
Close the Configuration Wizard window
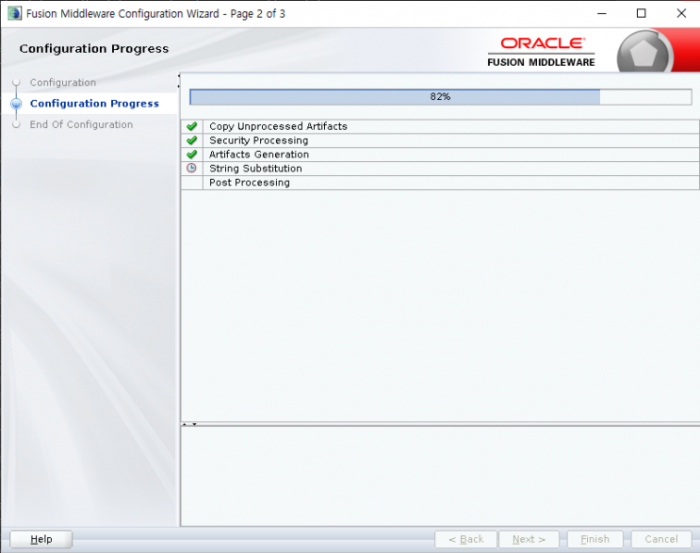[x=681, y=13]
